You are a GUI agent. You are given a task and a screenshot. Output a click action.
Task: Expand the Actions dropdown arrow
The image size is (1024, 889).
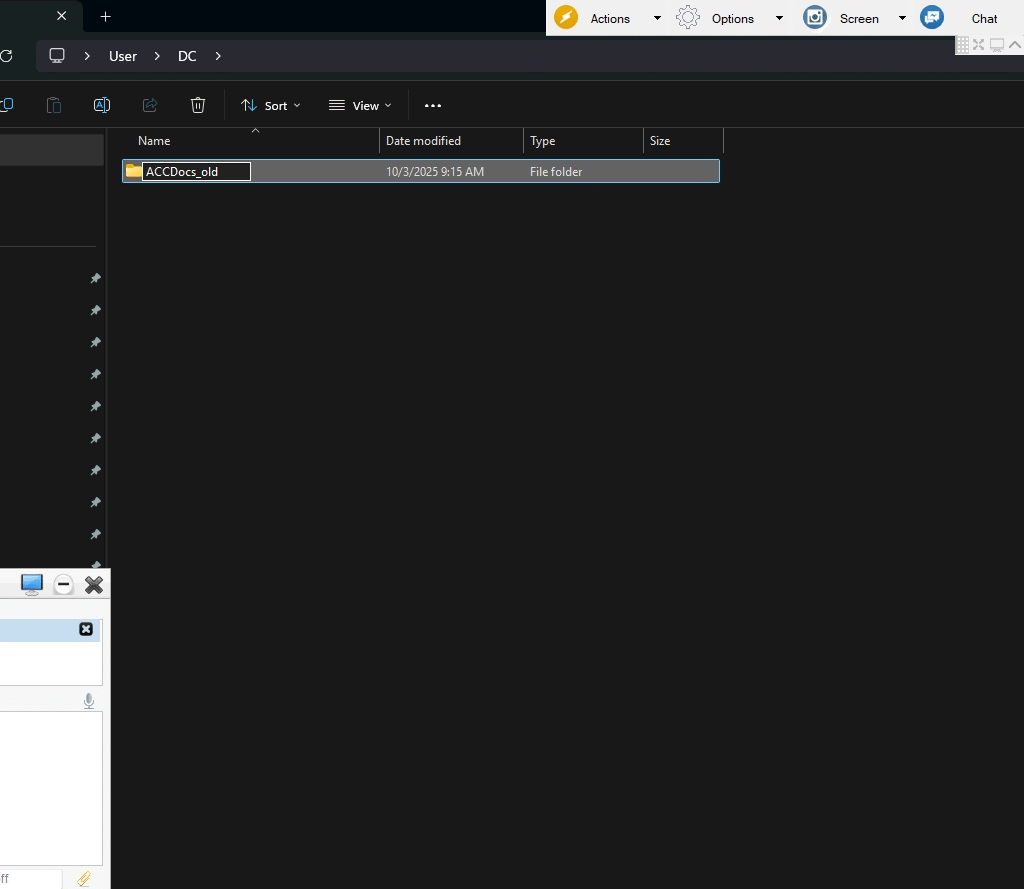[x=657, y=18]
